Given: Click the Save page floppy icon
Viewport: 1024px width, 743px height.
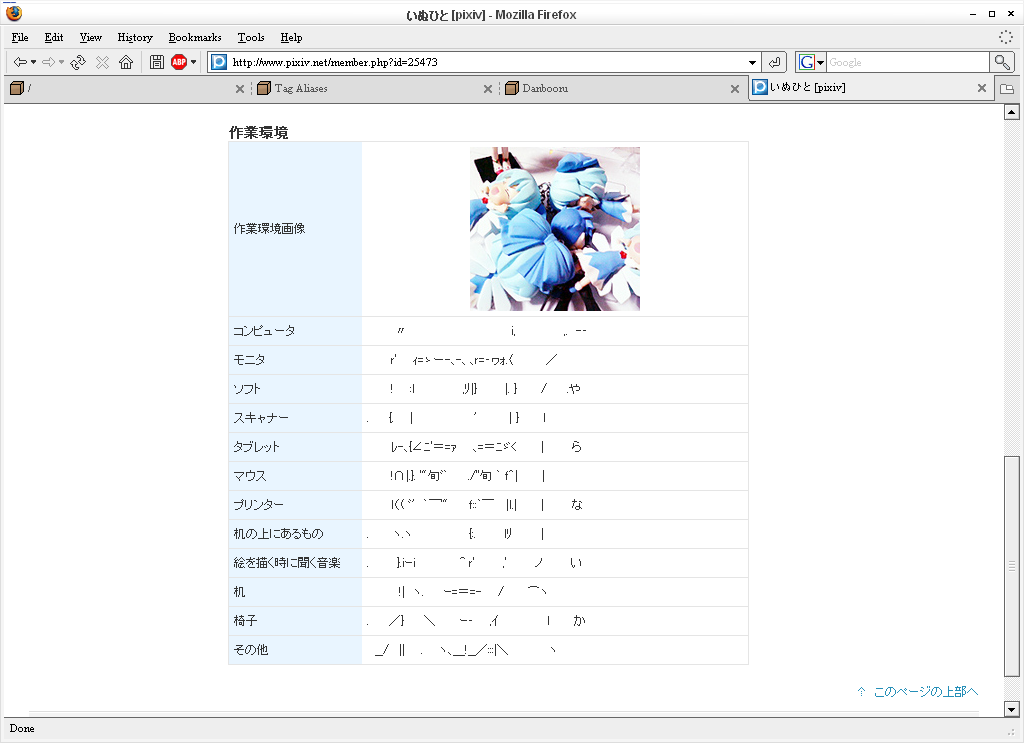Looking at the screenshot, I should click(156, 61).
